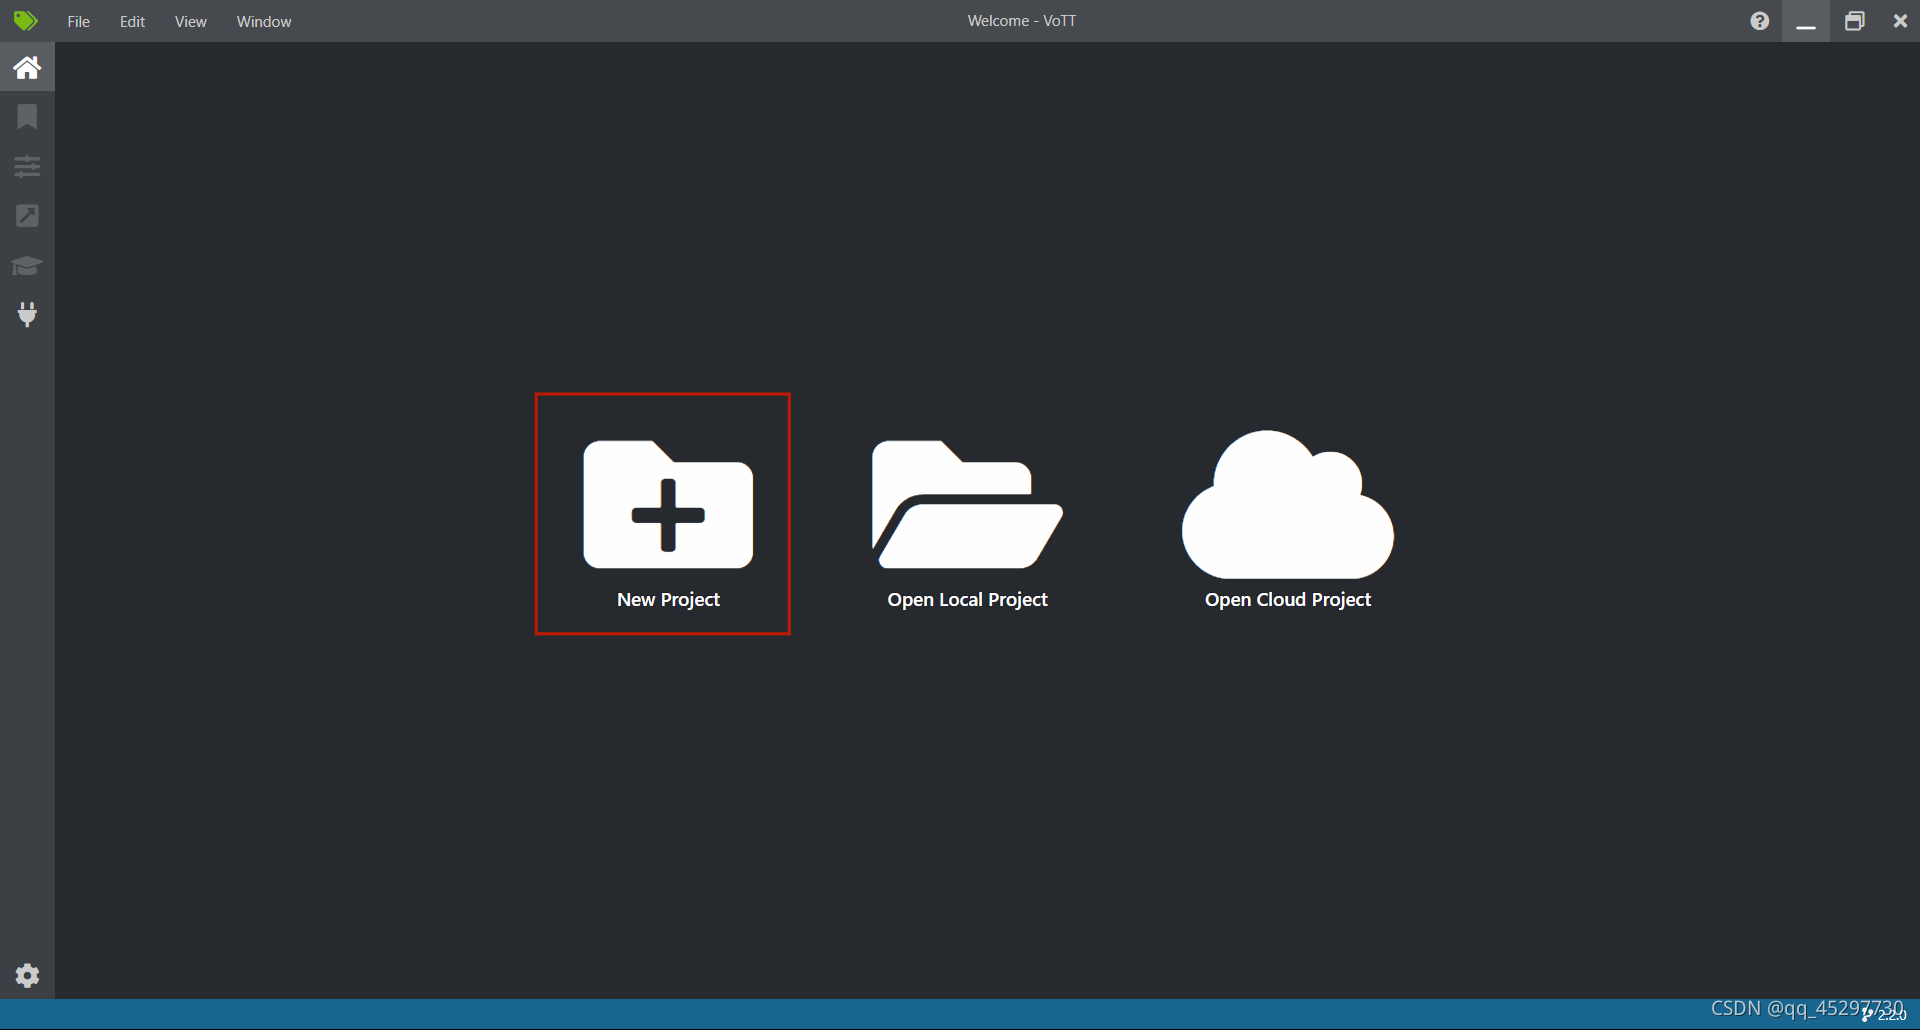Image resolution: width=1920 pixels, height=1030 pixels.
Task: Go to the Home page icon
Action: pyautogui.click(x=27, y=67)
